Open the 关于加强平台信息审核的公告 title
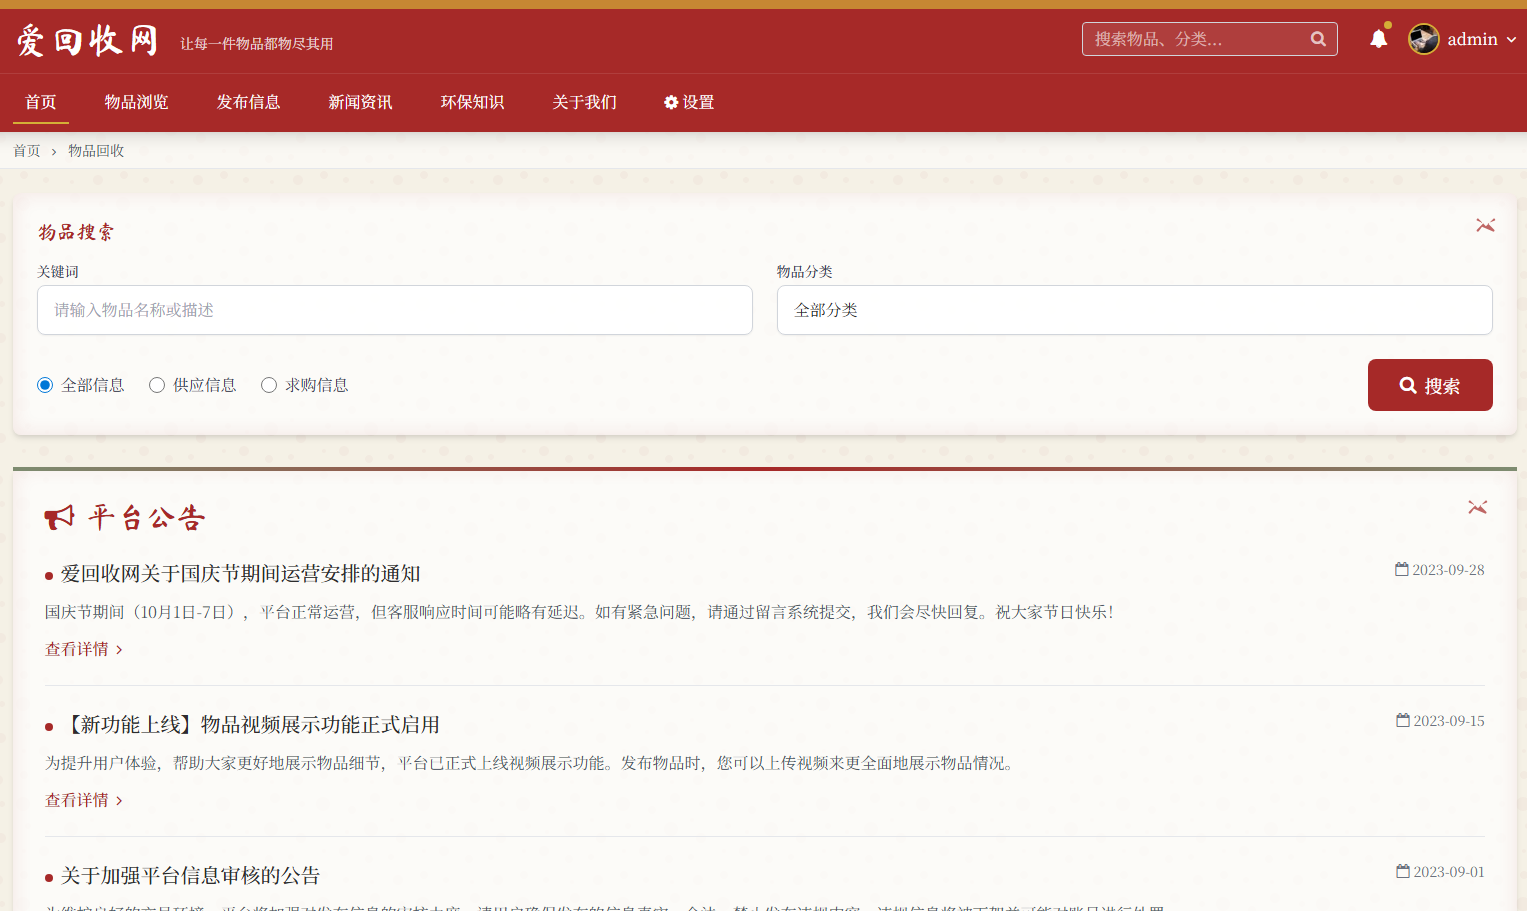Viewport: 1527px width, 911px height. [x=191, y=876]
